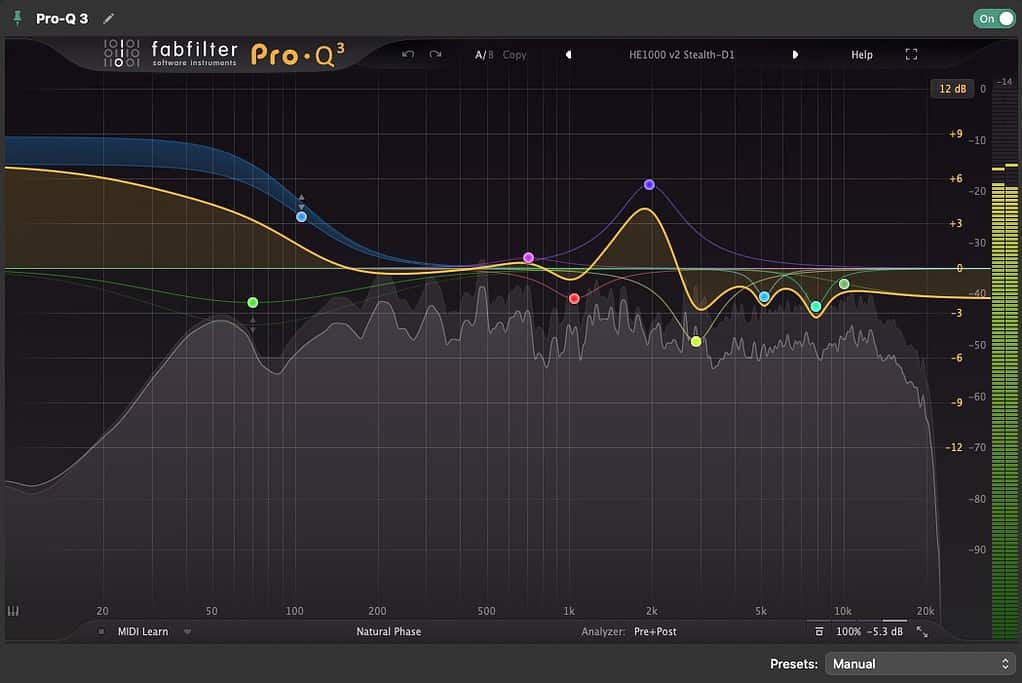Click the pencil icon beside Pro-Q 3
Viewport: 1022px width, 683px height.
coord(109,18)
